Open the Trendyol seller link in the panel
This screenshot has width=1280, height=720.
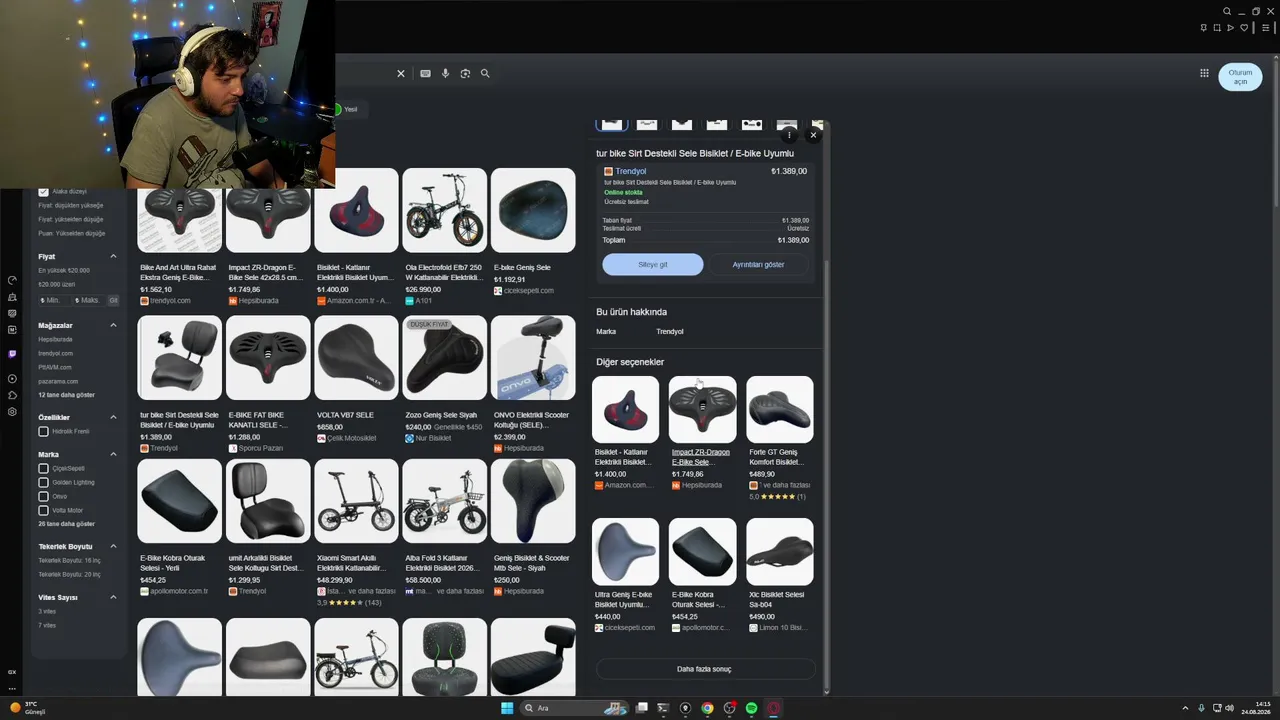click(631, 171)
